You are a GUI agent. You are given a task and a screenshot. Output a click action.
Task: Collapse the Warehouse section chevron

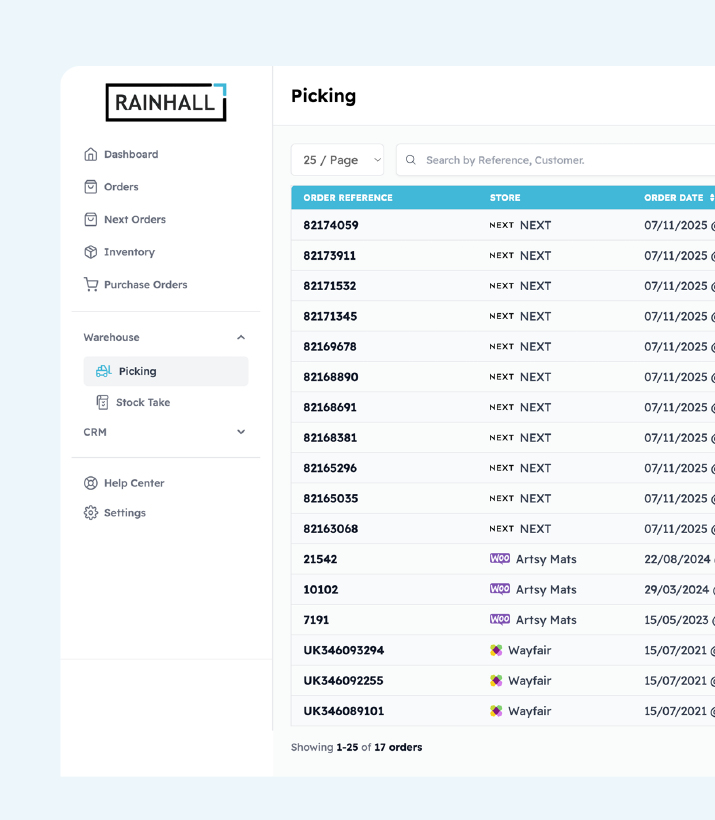click(x=241, y=338)
